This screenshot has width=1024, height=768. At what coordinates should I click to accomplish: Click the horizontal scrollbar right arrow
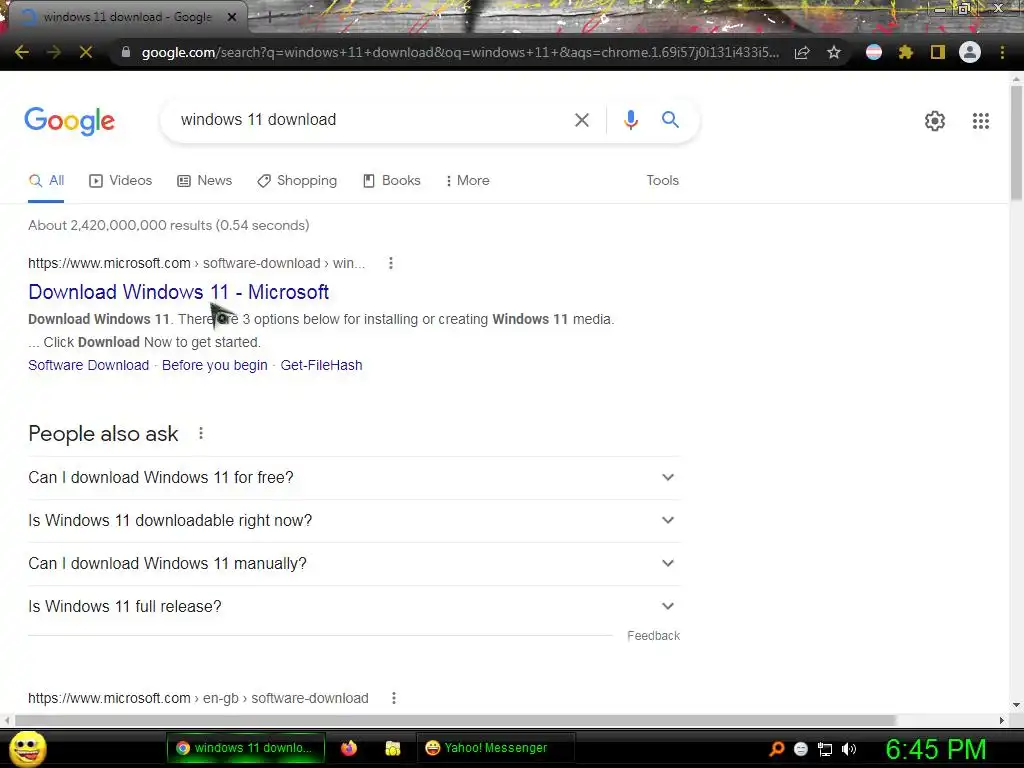pyautogui.click(x=1002, y=720)
